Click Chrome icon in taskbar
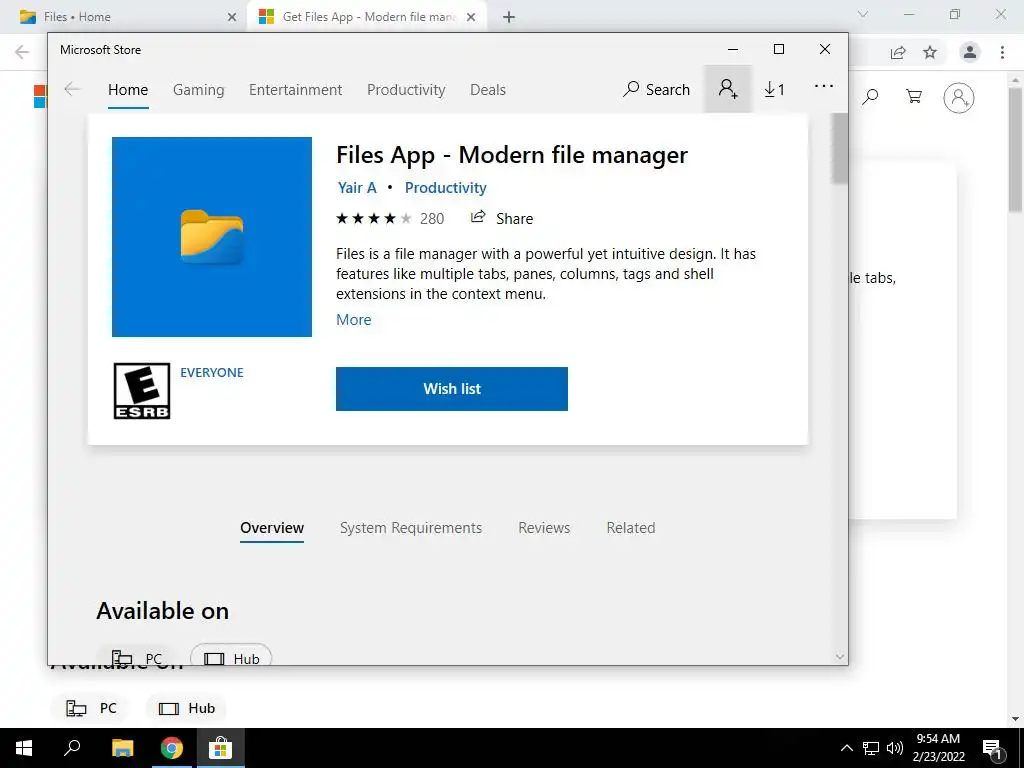The height and width of the screenshot is (768, 1024). (x=172, y=748)
